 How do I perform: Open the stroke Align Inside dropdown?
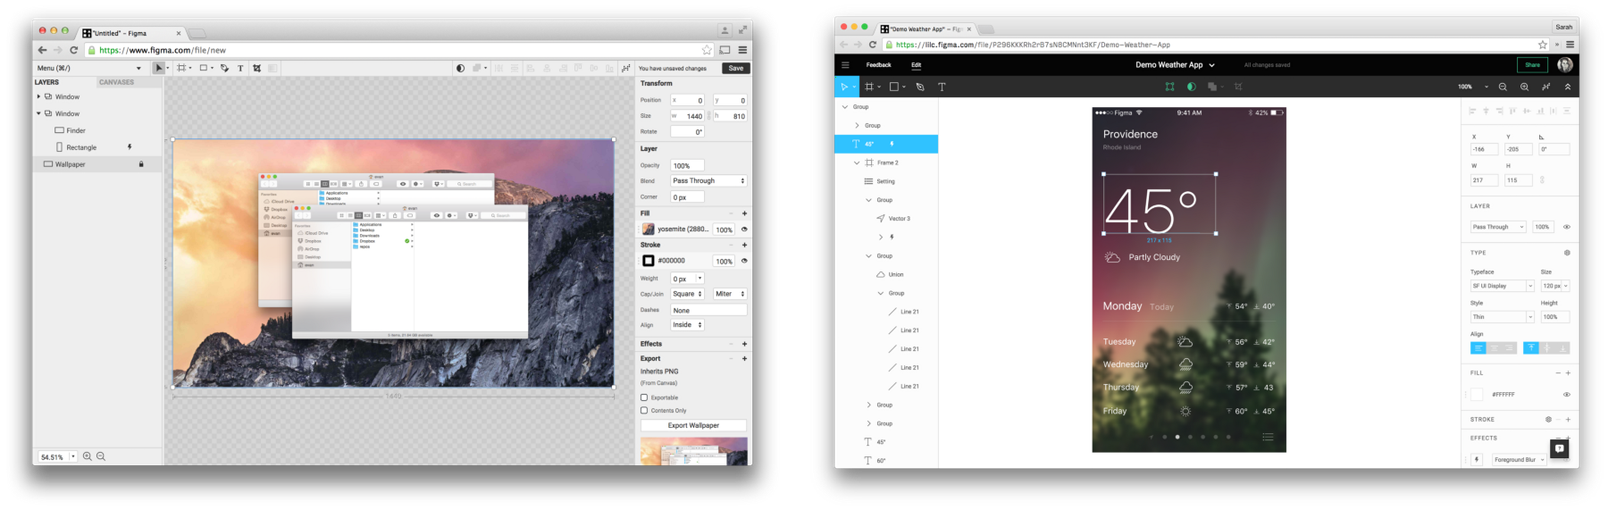pos(687,325)
